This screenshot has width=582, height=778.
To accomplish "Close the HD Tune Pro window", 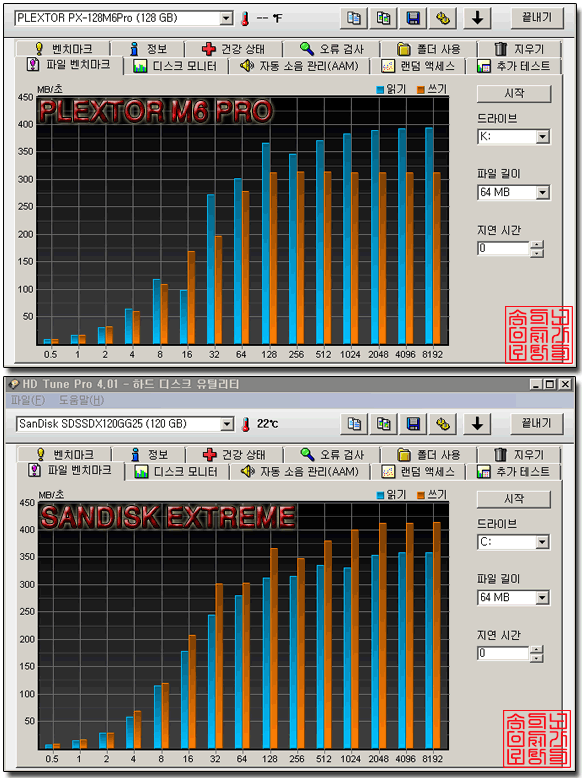I will pyautogui.click(x=565, y=384).
